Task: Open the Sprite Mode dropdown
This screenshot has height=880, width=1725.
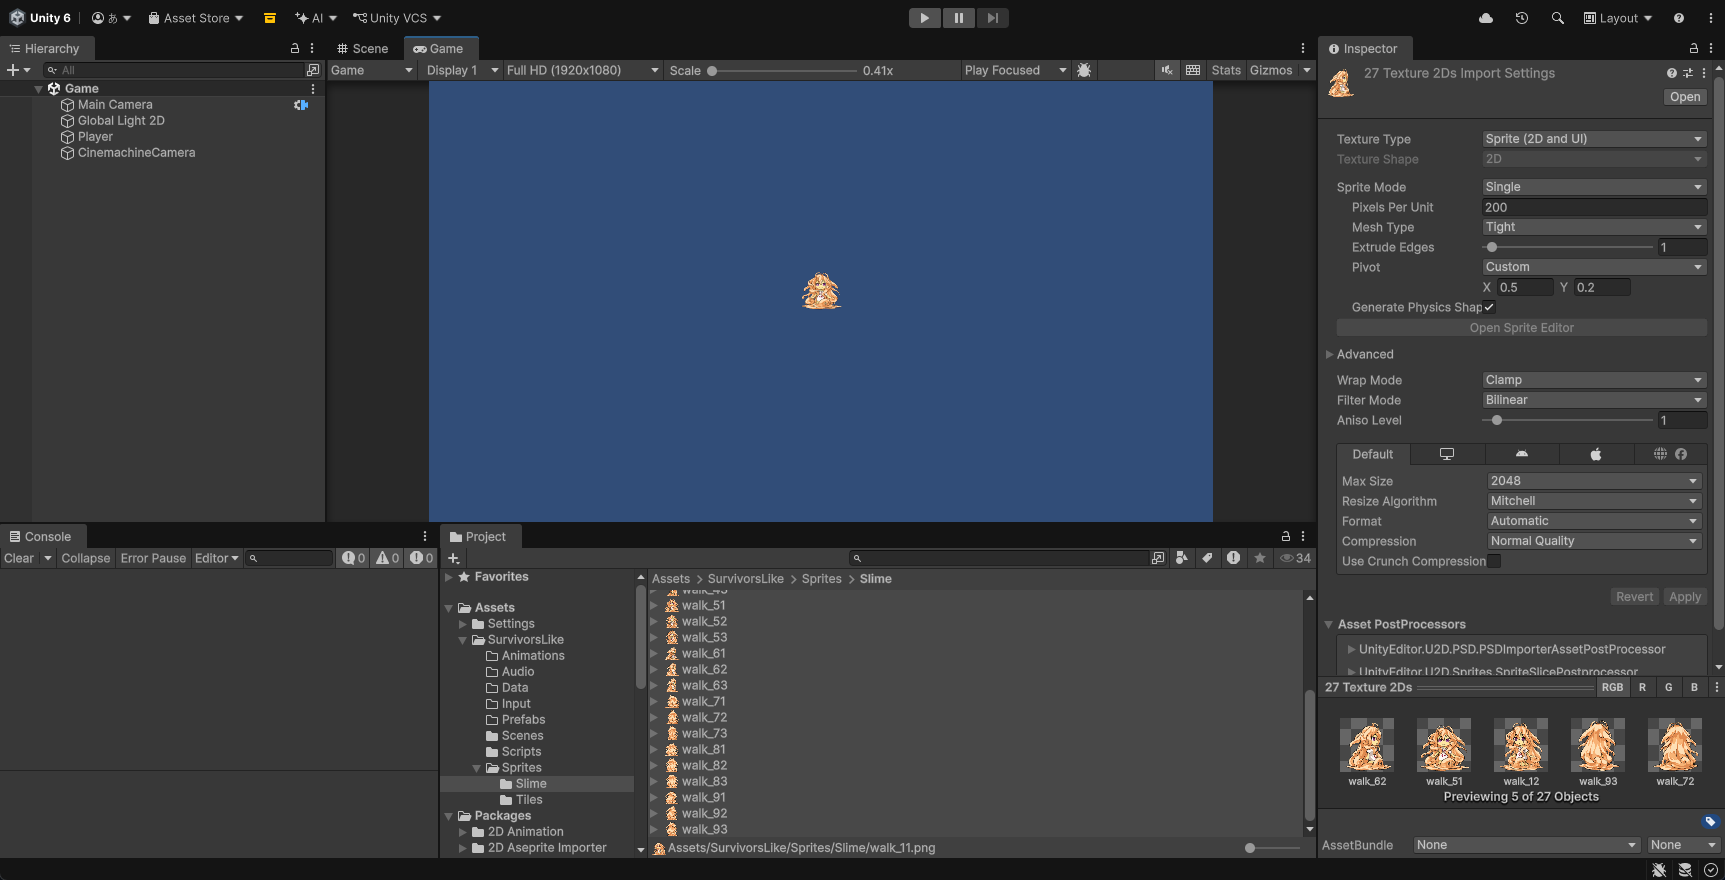Action: (1594, 187)
